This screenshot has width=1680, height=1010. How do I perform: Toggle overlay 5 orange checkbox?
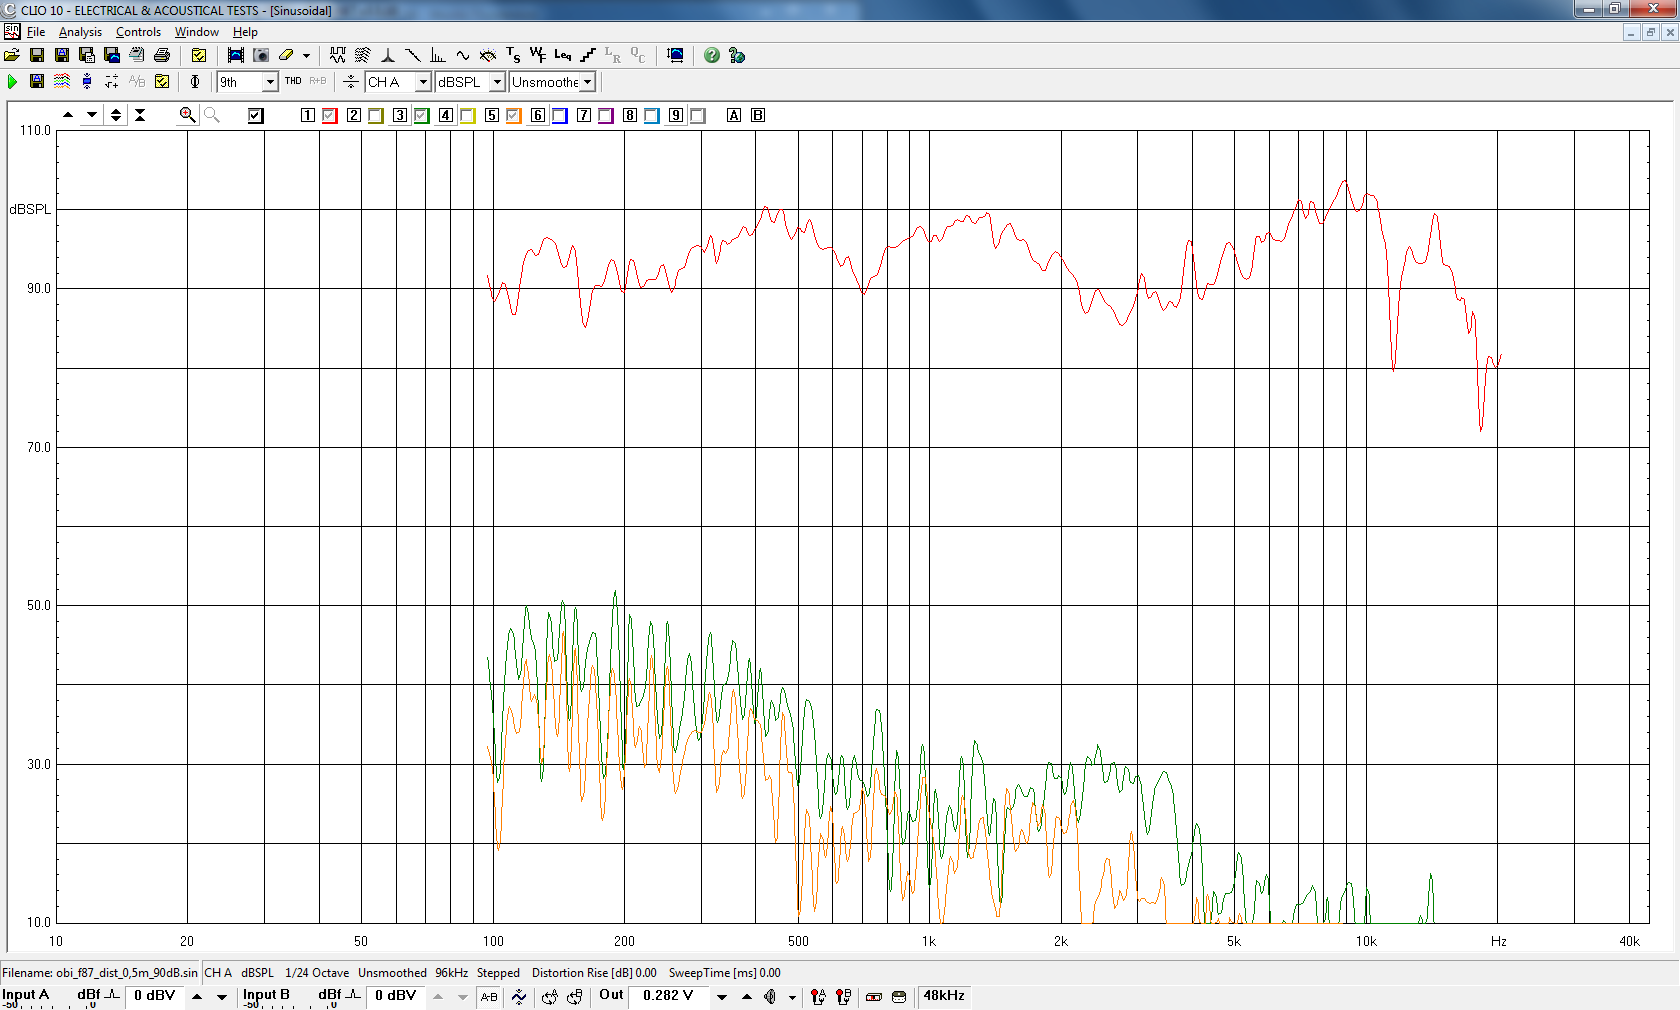(x=514, y=116)
